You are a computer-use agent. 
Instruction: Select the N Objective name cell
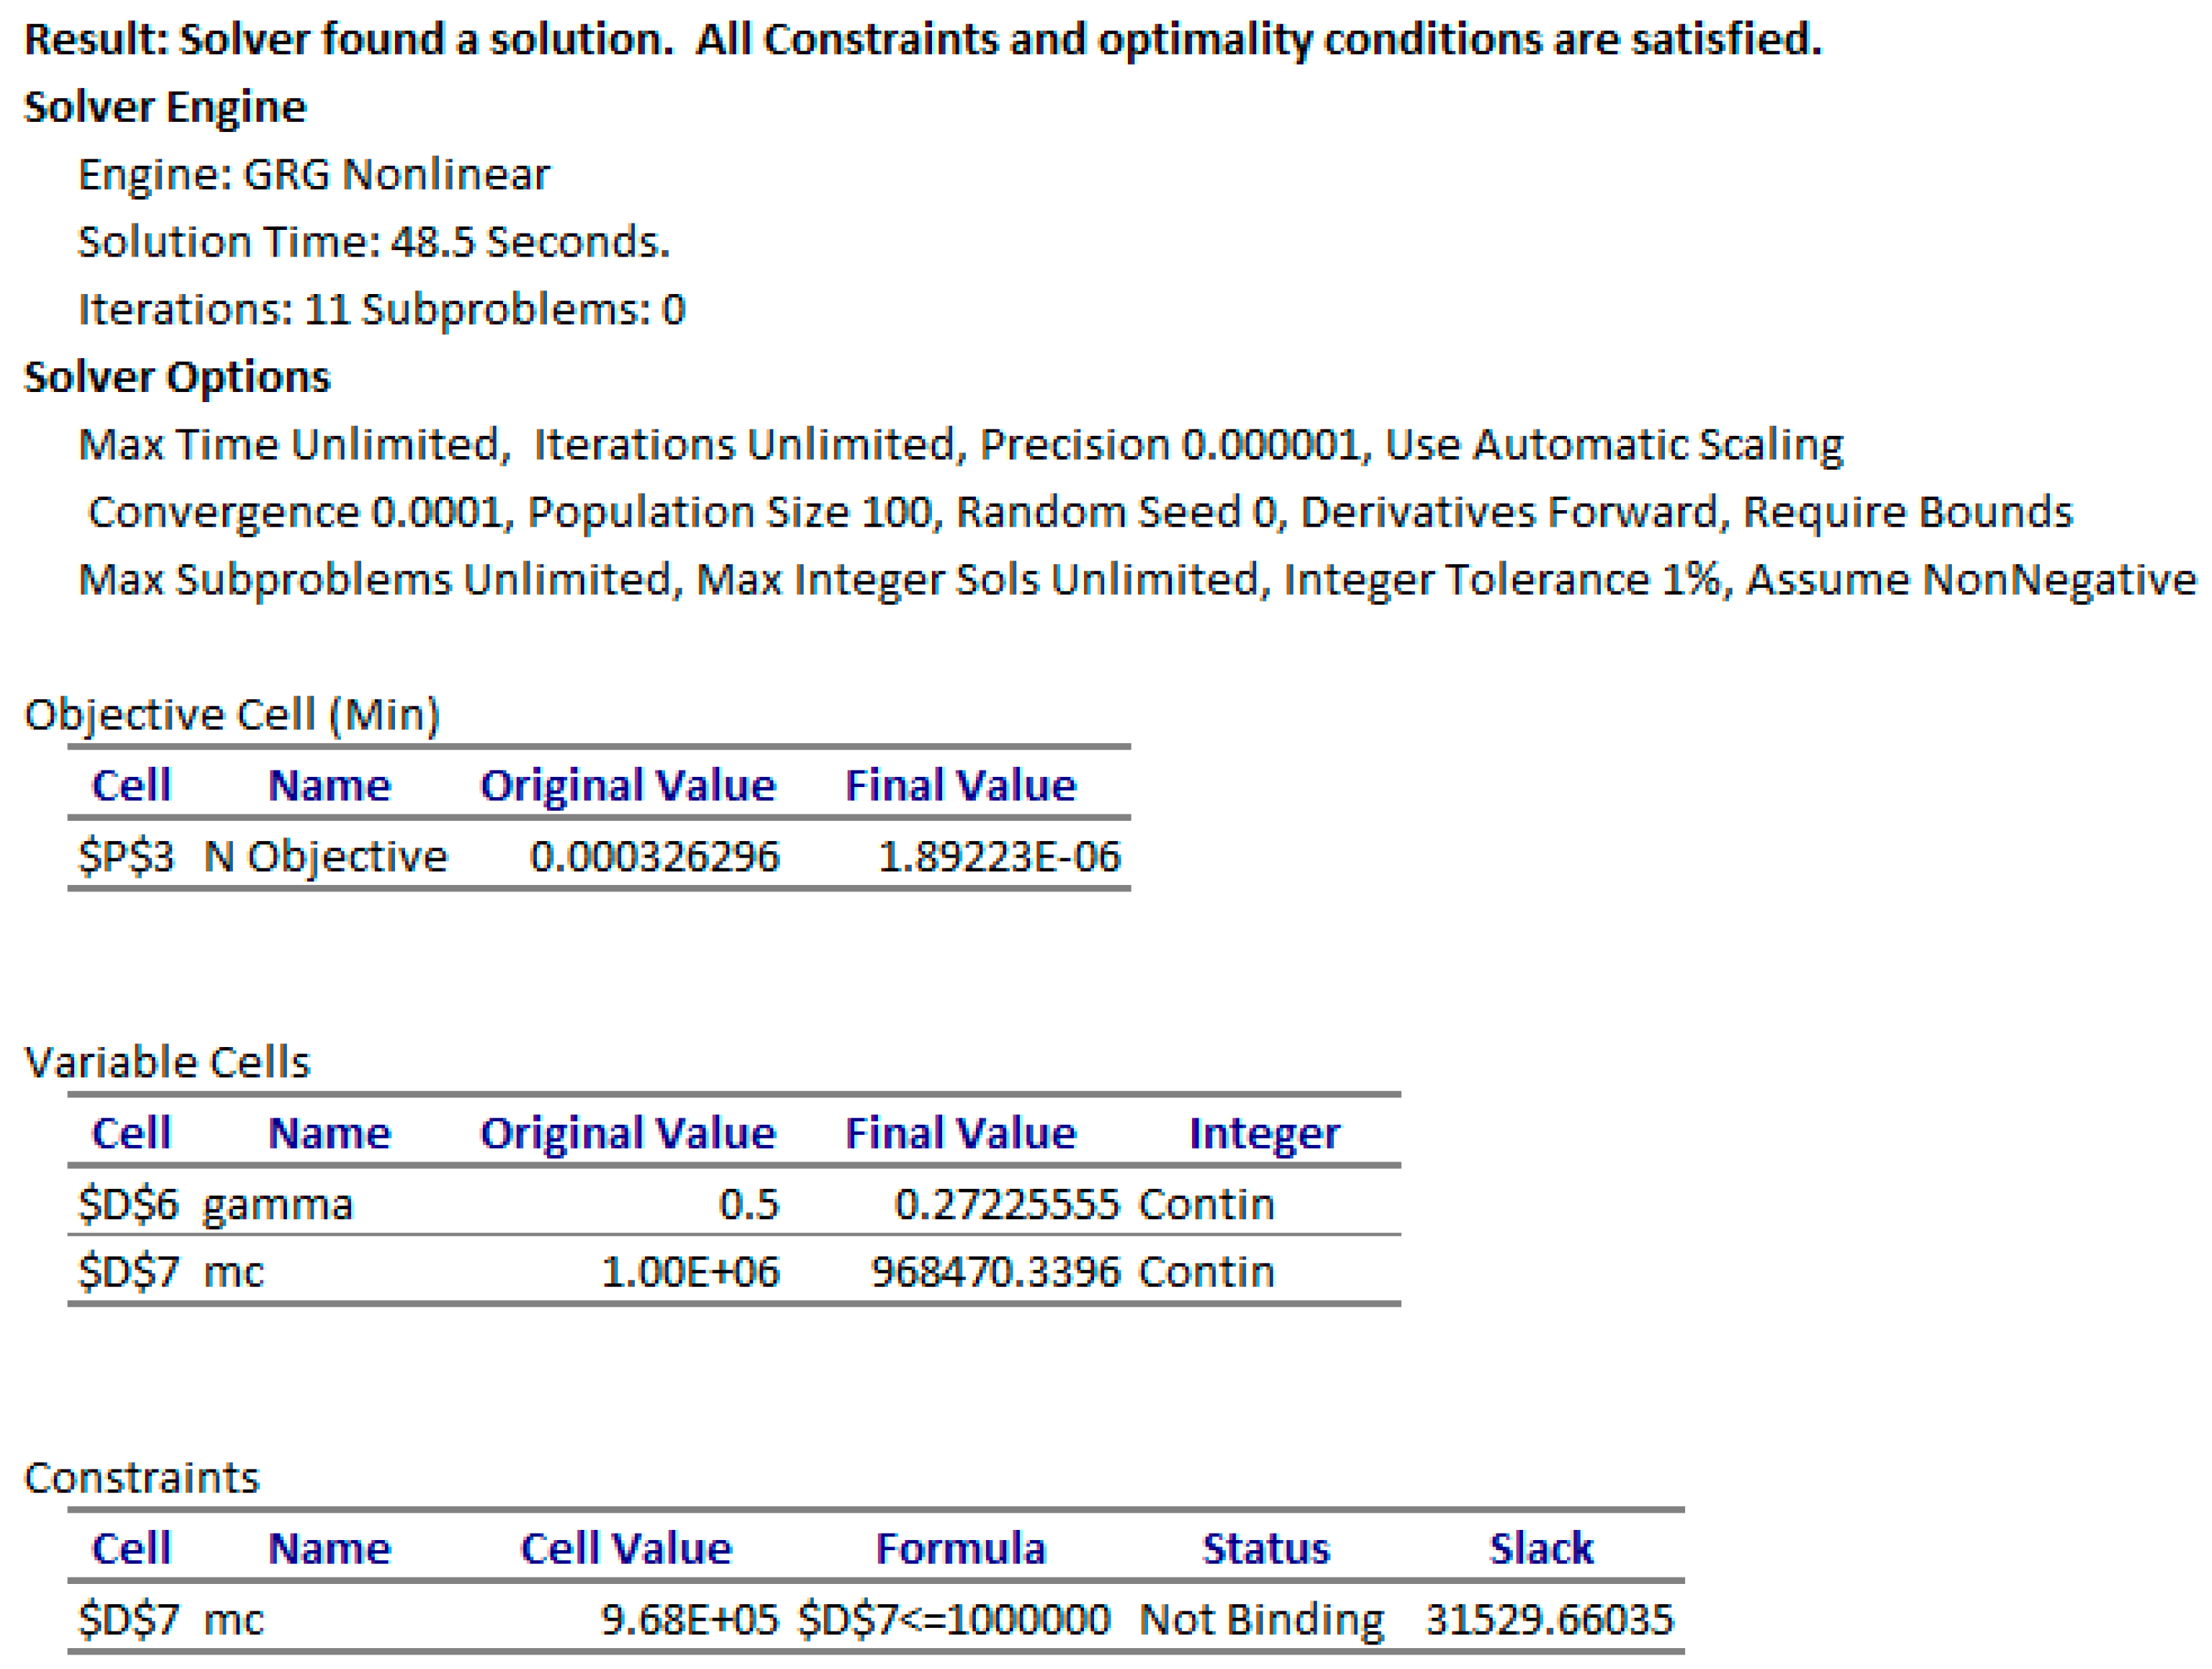325,856
